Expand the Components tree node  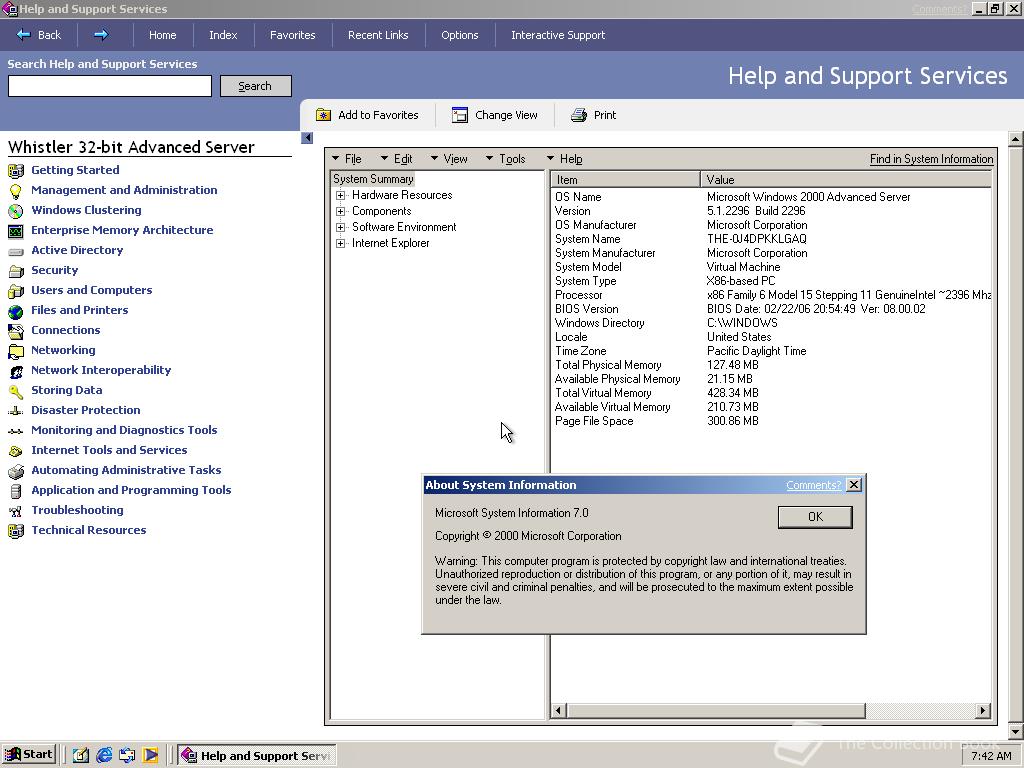tap(340, 212)
